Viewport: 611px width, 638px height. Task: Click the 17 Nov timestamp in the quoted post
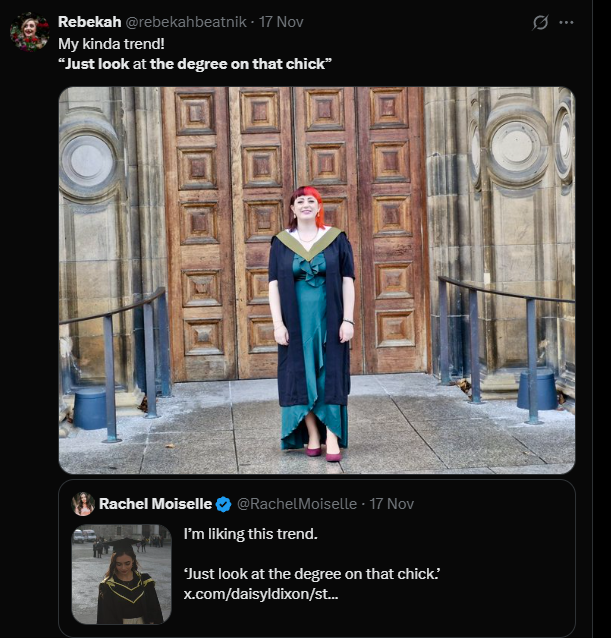click(x=393, y=504)
